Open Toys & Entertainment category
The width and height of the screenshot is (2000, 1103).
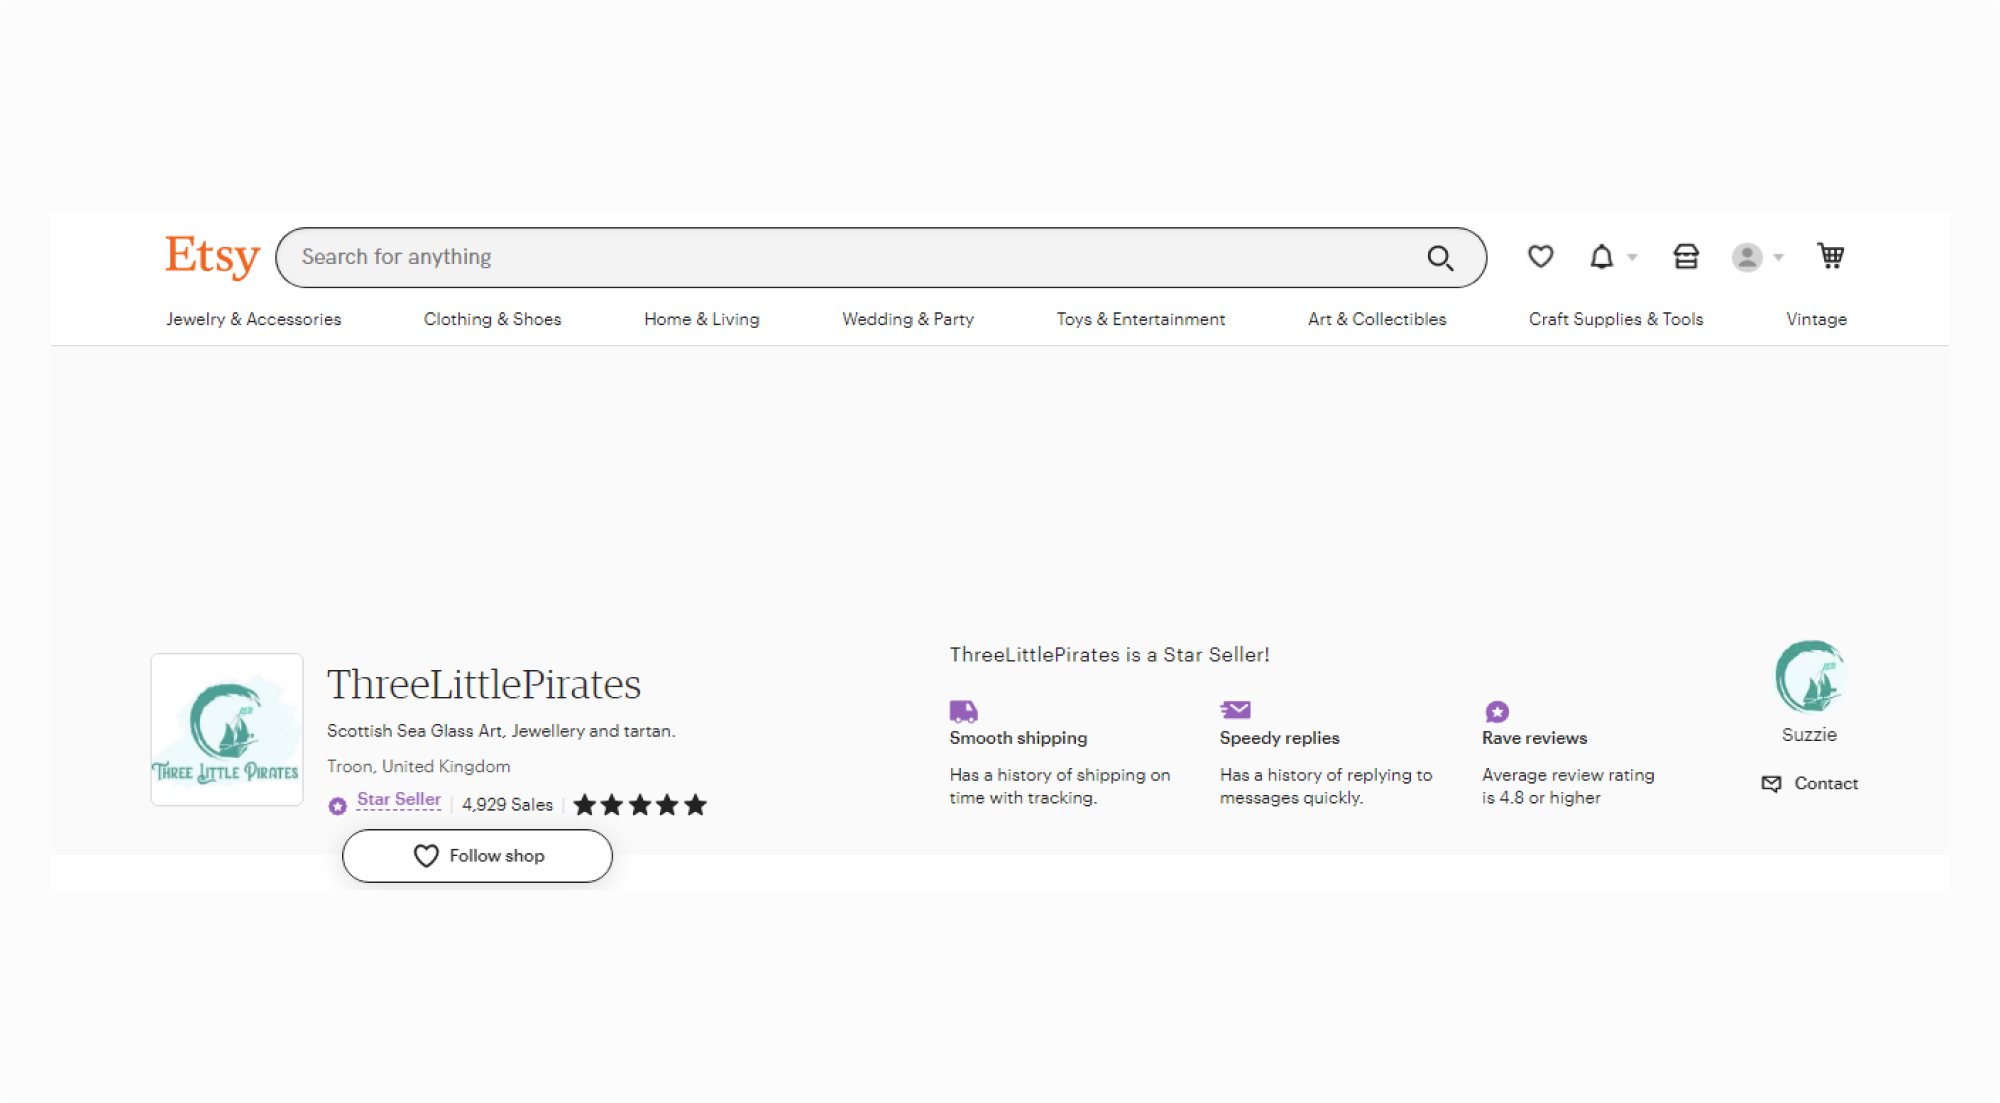click(1140, 319)
